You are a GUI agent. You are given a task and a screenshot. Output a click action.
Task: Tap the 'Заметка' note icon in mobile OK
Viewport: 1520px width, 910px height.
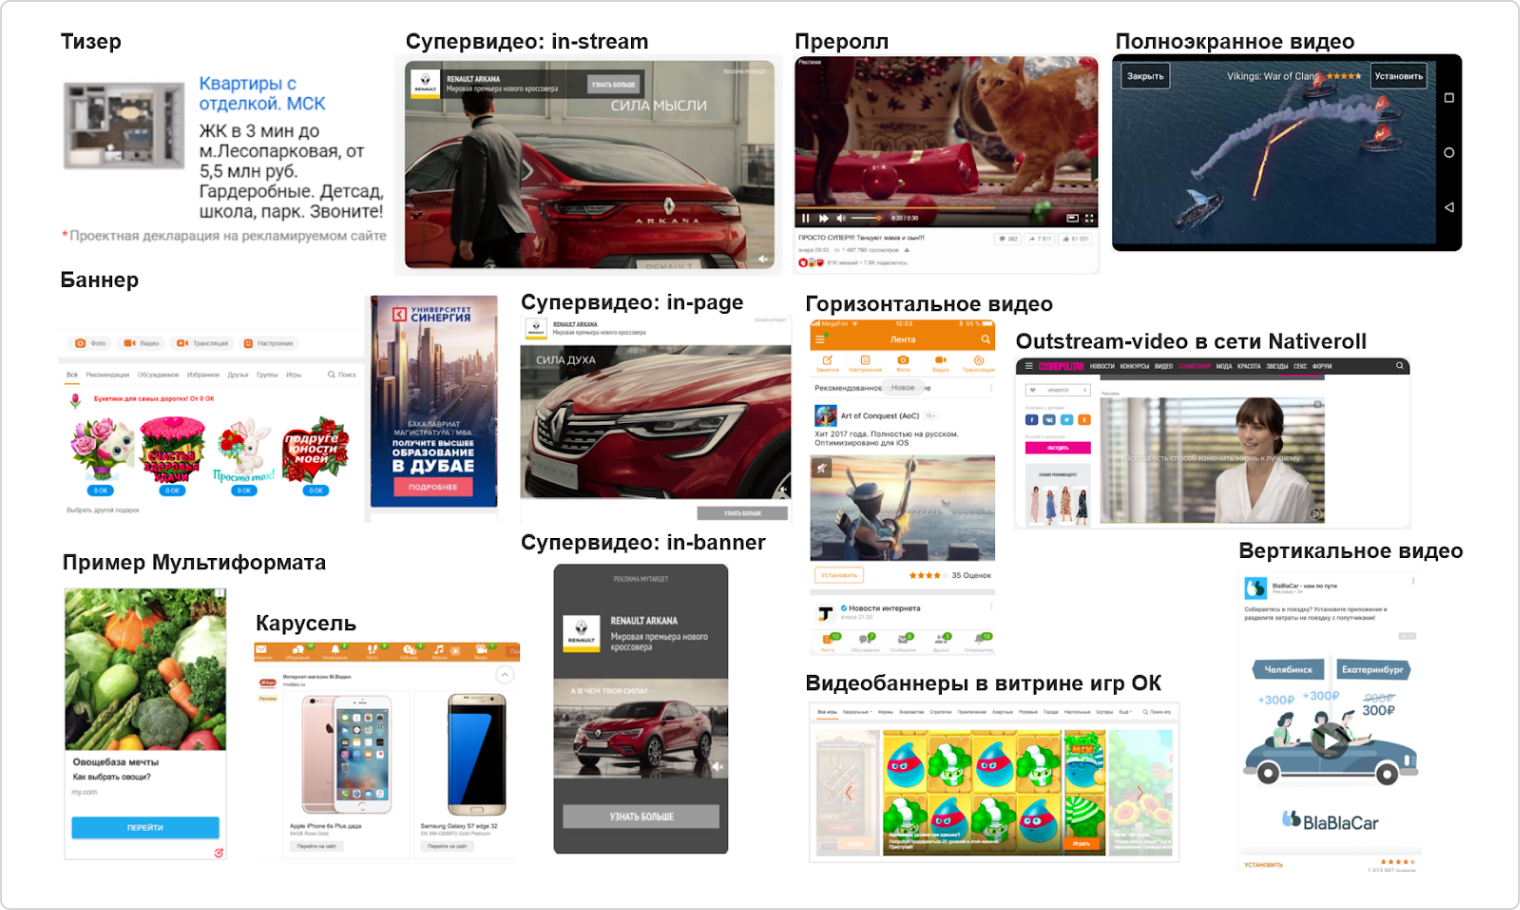[x=827, y=363]
